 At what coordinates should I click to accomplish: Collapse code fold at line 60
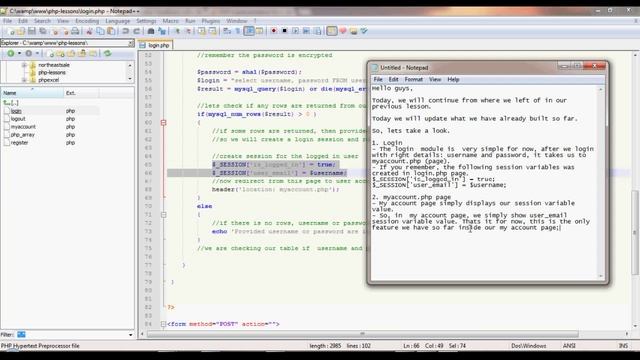tap(163, 122)
